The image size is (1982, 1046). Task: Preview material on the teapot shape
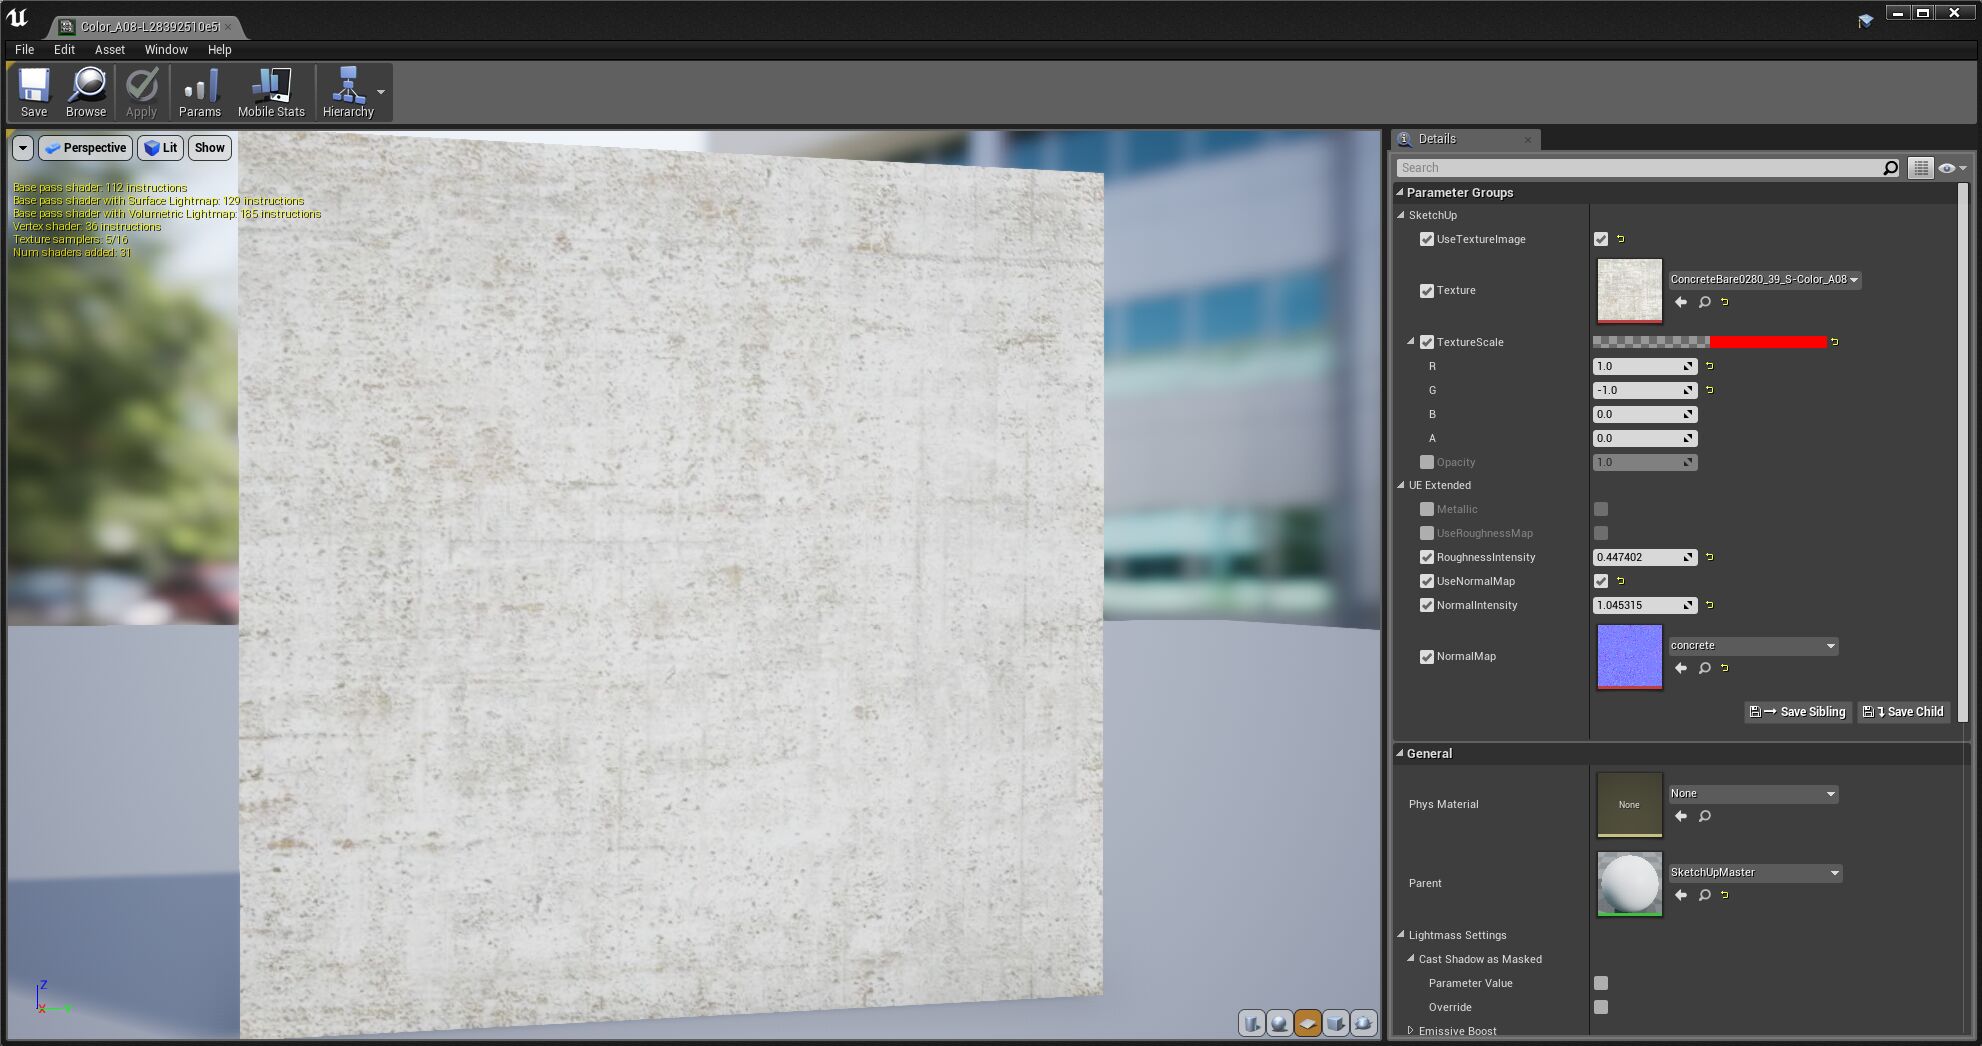[1364, 1023]
